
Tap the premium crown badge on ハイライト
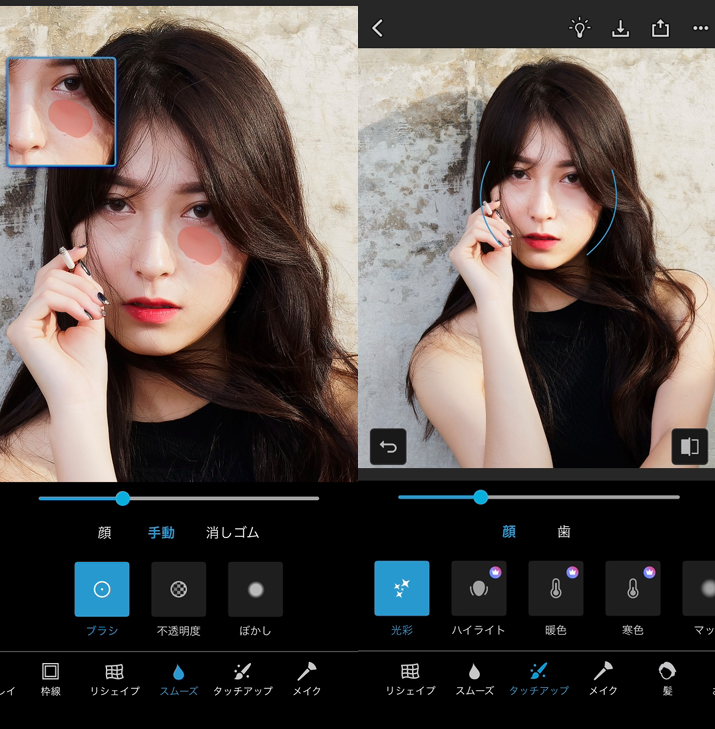point(496,572)
